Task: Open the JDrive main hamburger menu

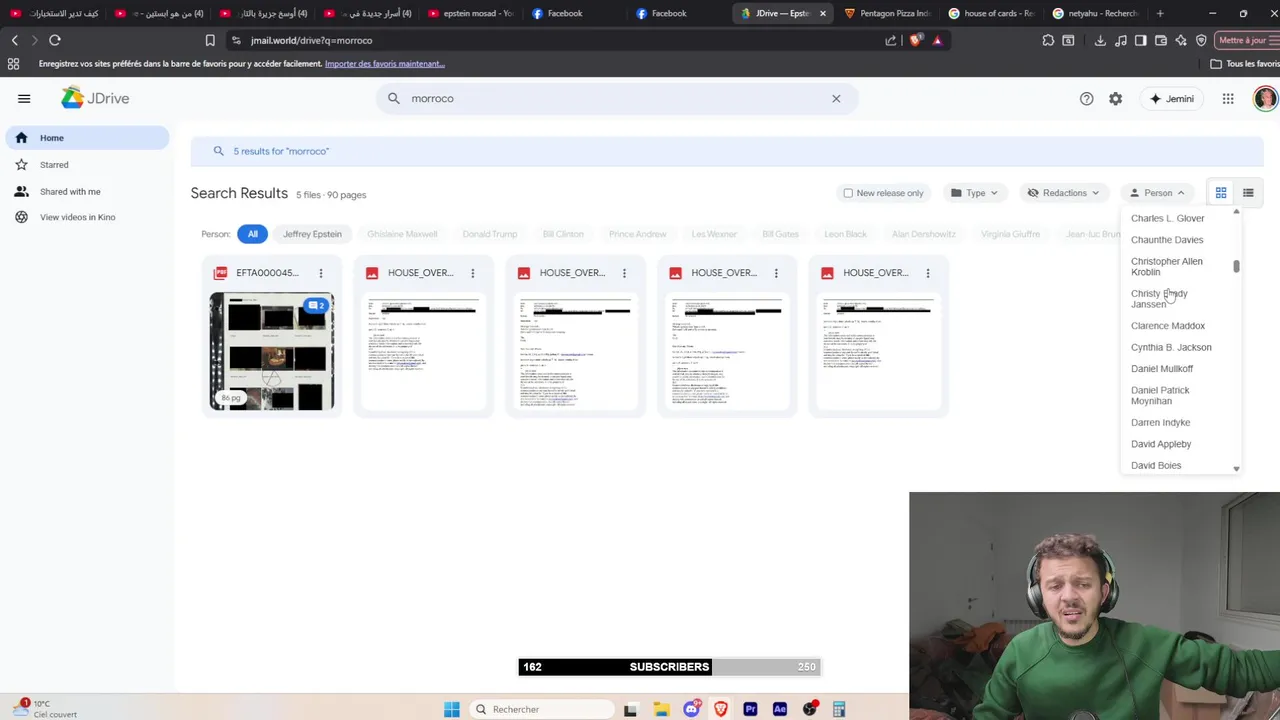Action: coord(24,98)
